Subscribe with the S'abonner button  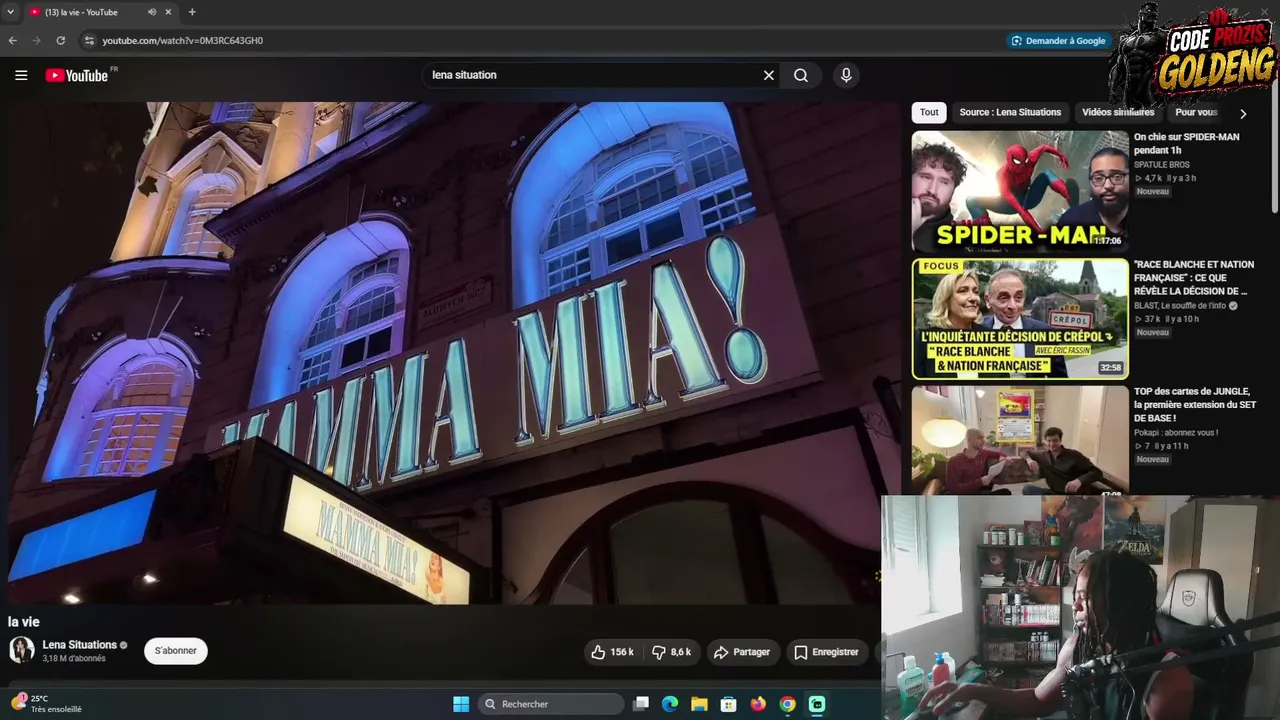coord(176,651)
